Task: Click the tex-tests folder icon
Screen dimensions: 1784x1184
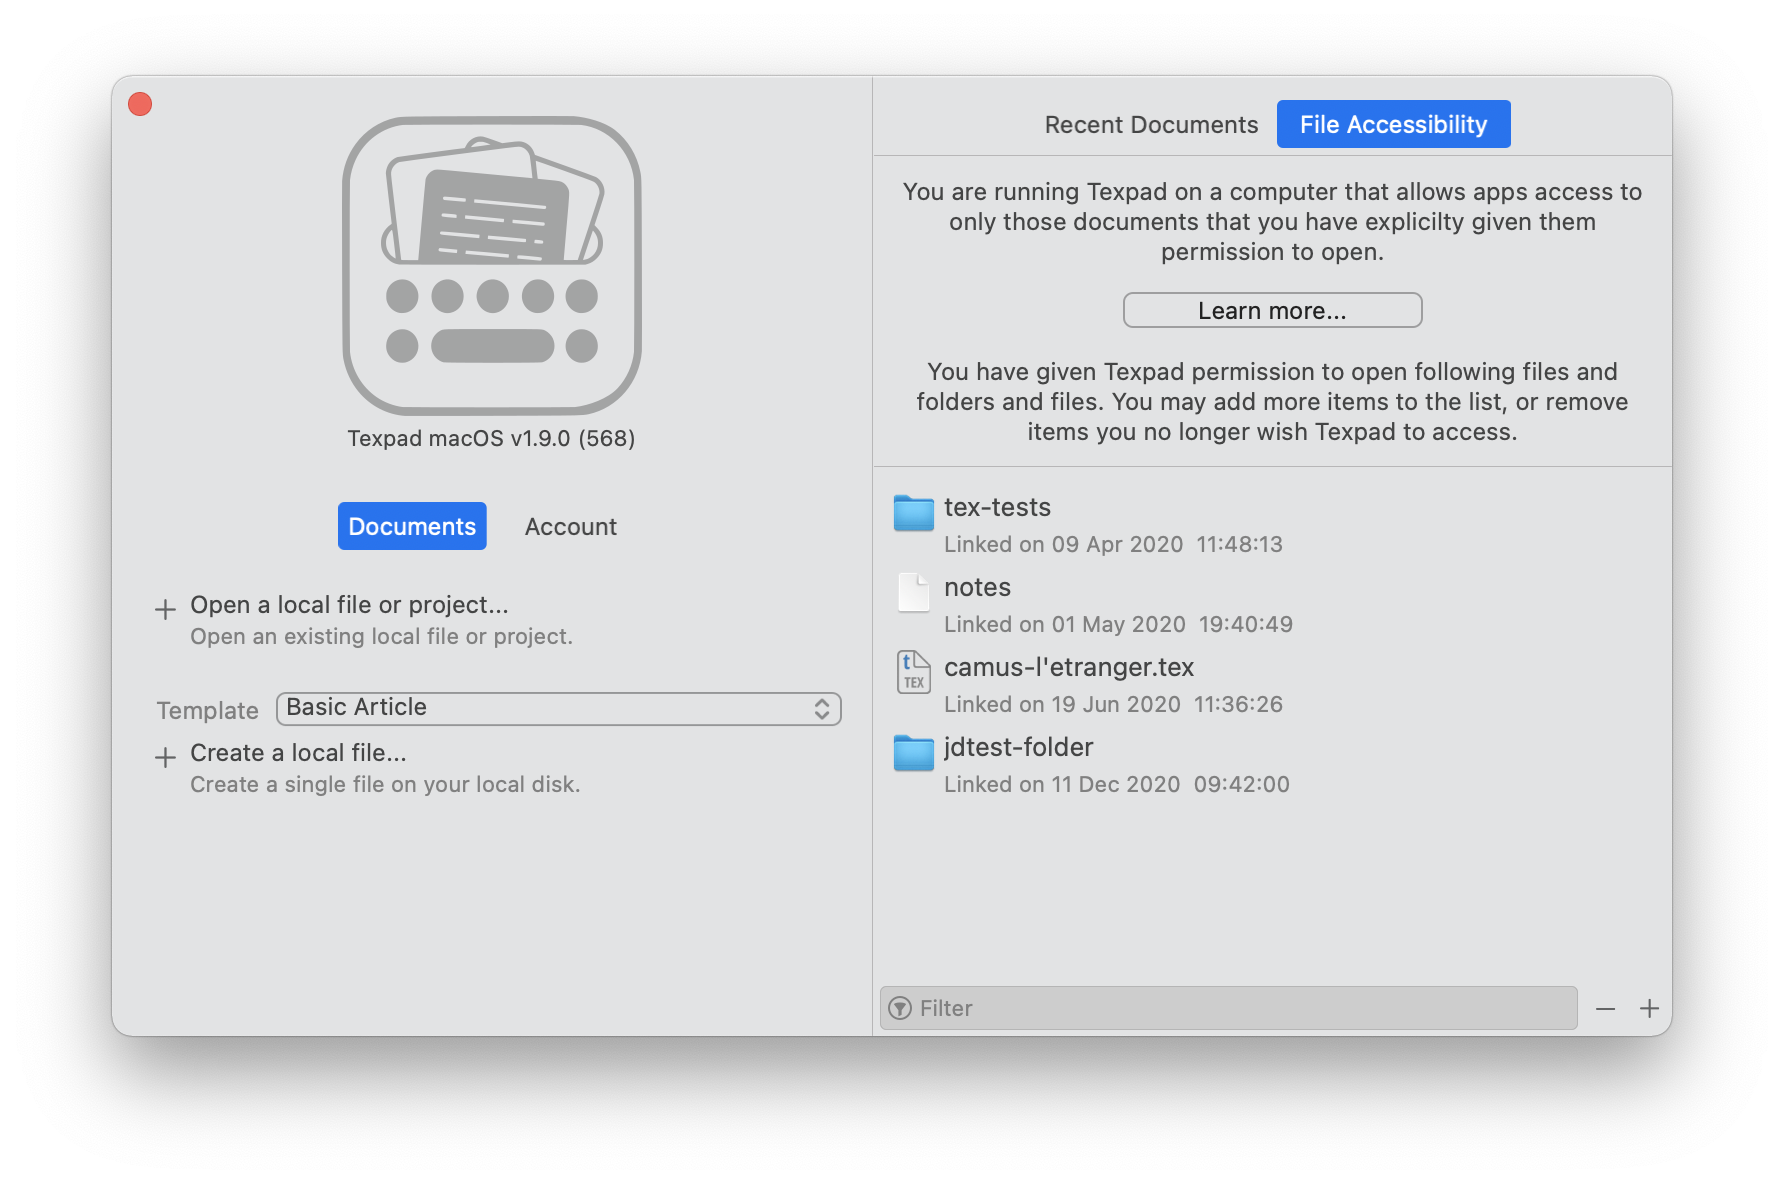Action: click(x=913, y=512)
